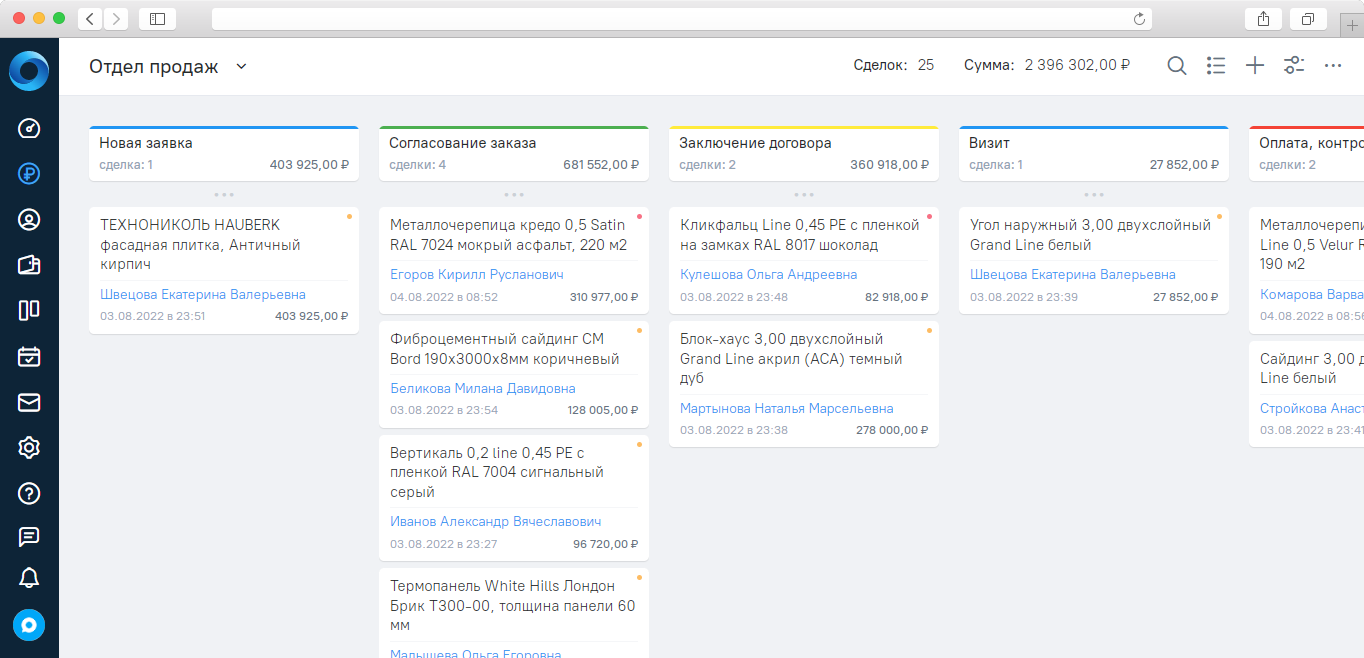
Task: Open the calendar sidebar icon
Action: point(28,357)
